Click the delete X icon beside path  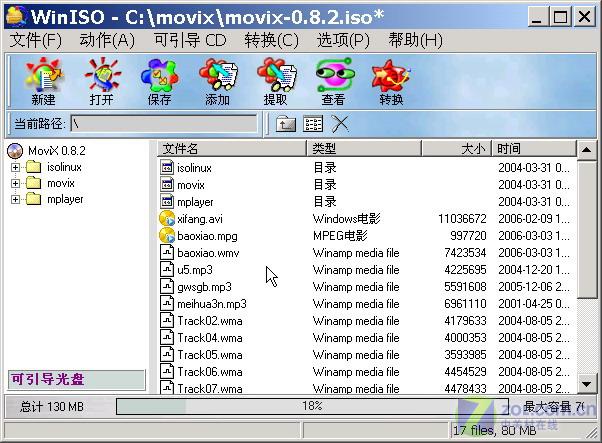click(340, 124)
